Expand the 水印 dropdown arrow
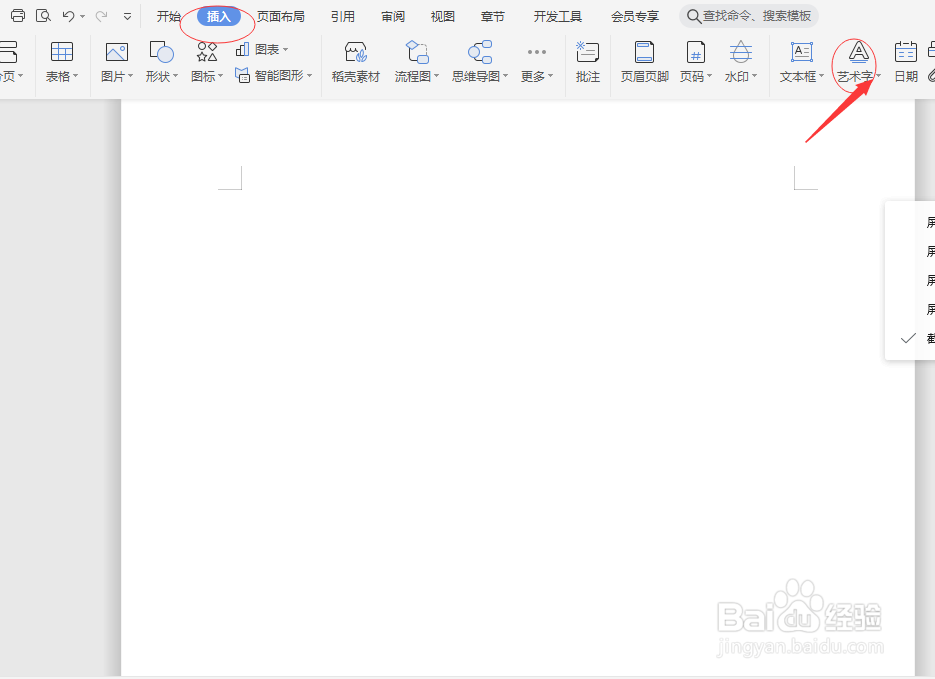 [754, 76]
